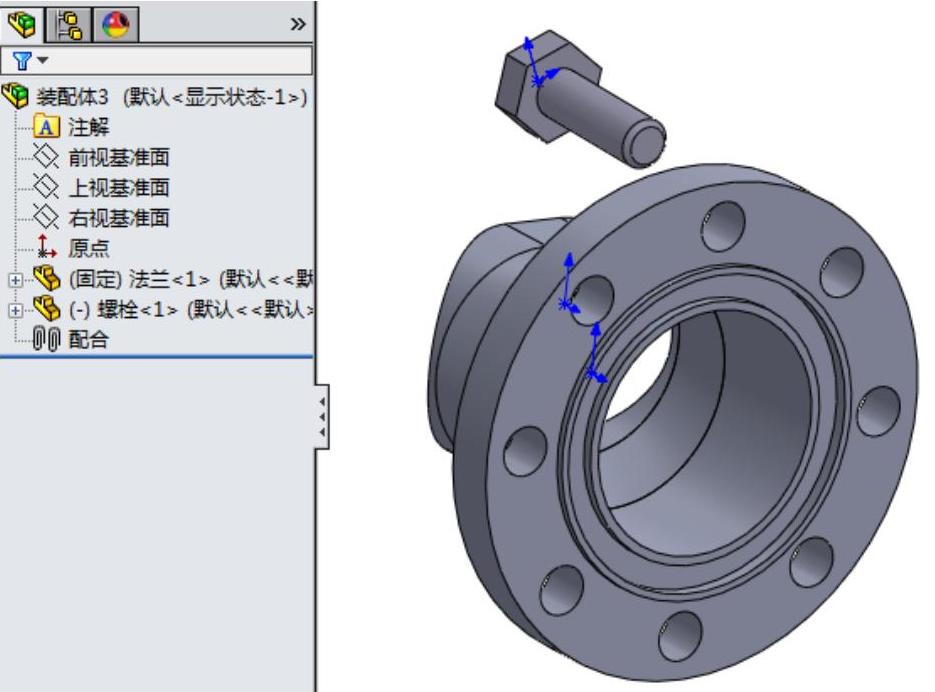
Task: Select the 注解 tree item text
Action: point(89,127)
